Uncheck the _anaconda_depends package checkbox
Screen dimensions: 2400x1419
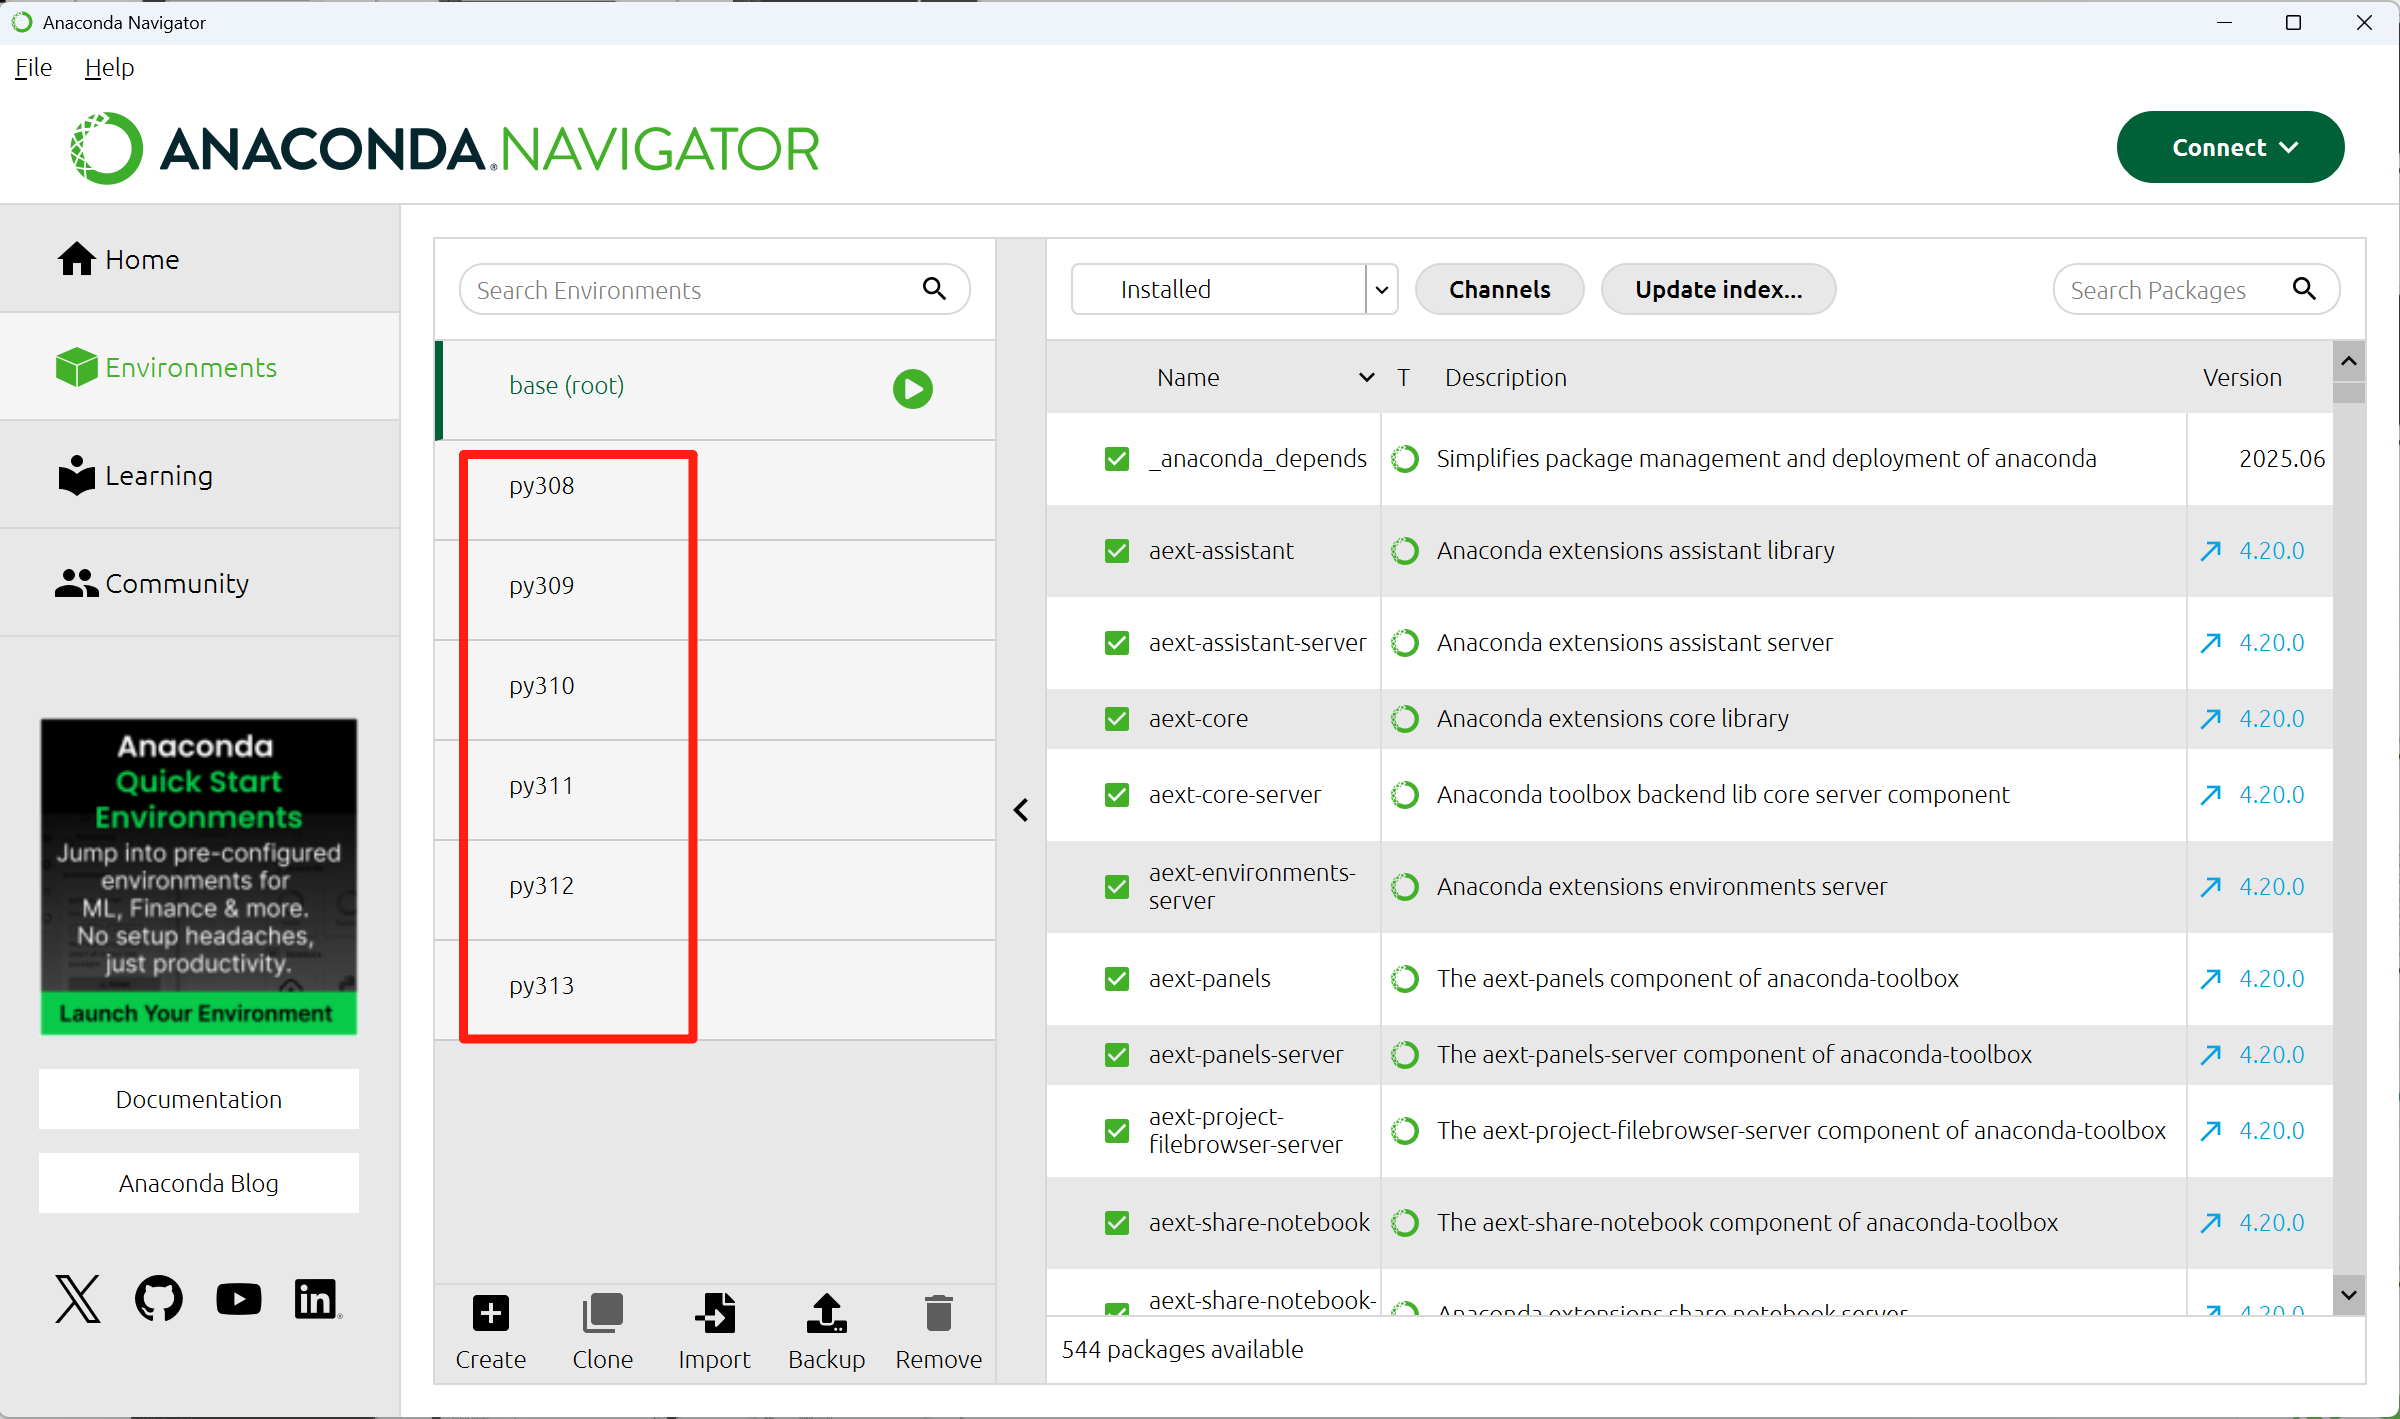tap(1117, 459)
